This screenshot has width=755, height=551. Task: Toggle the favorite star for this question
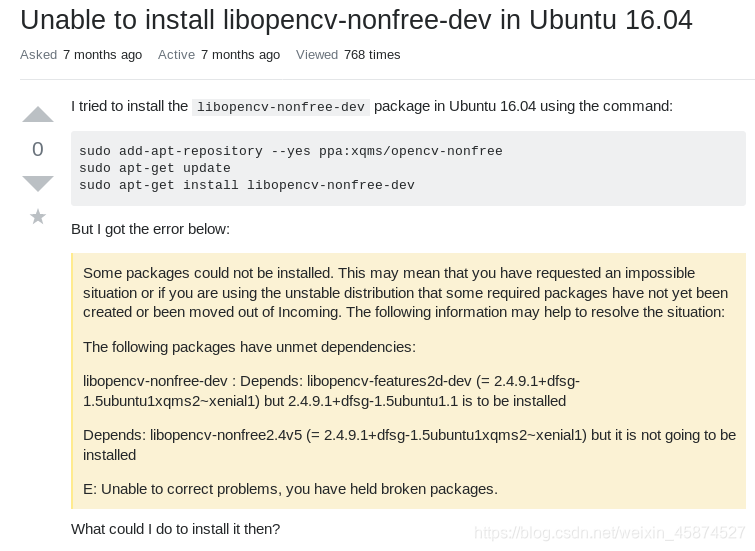tap(38, 216)
